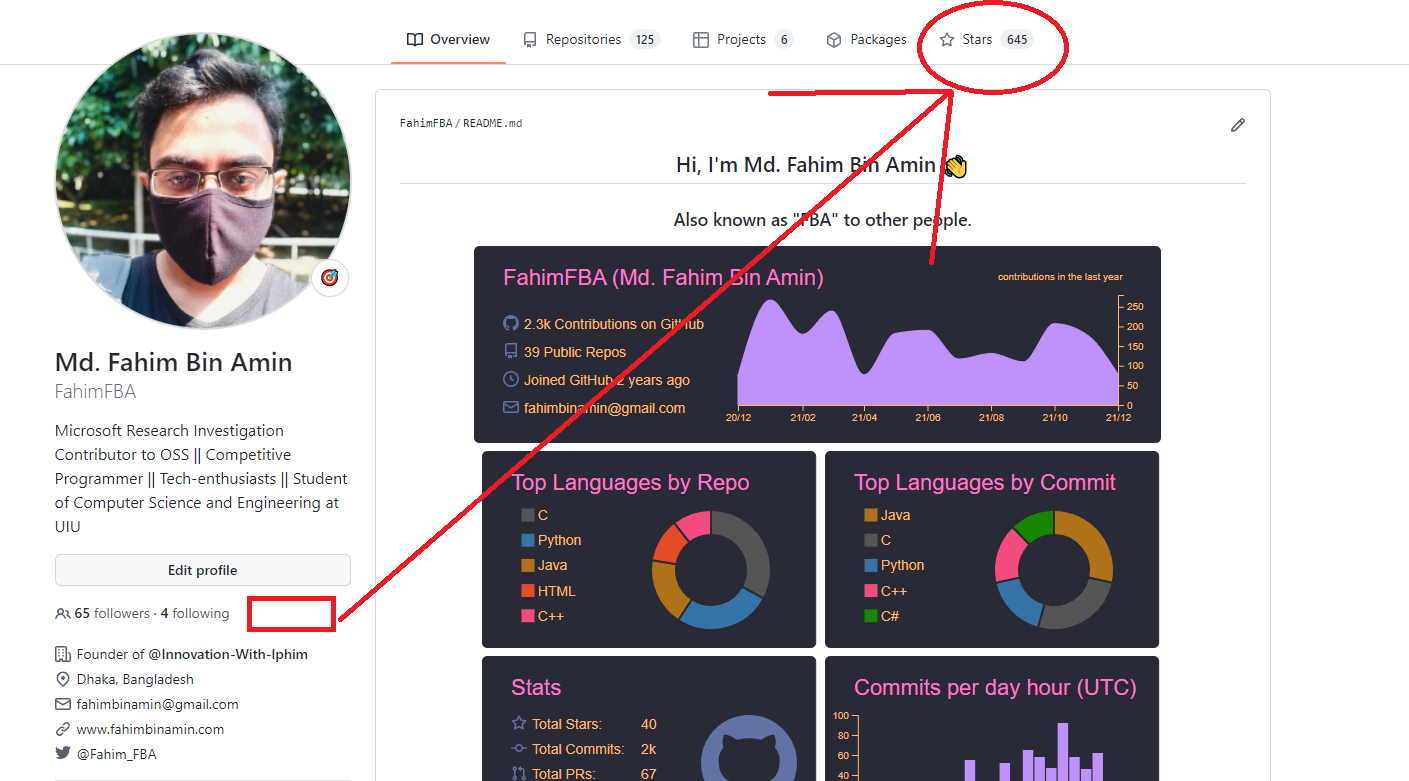Viewport: 1409px width, 781px height.
Task: Click the repo icon beside 39 Public Repos
Action: [511, 352]
